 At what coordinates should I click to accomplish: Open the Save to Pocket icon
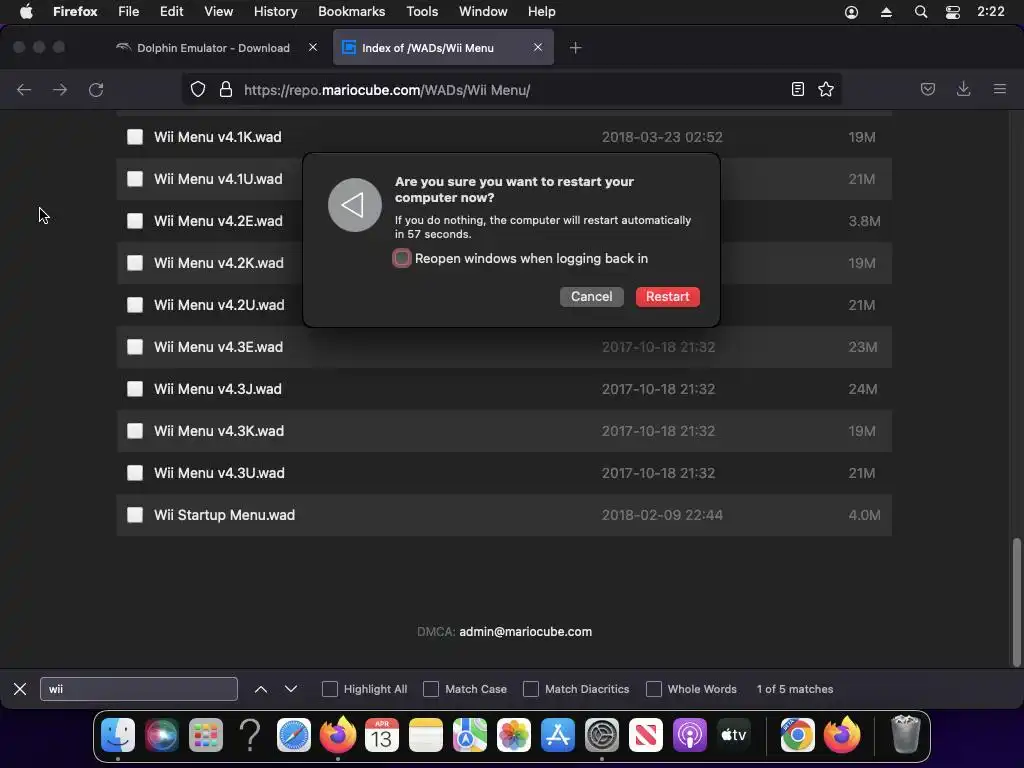click(928, 89)
